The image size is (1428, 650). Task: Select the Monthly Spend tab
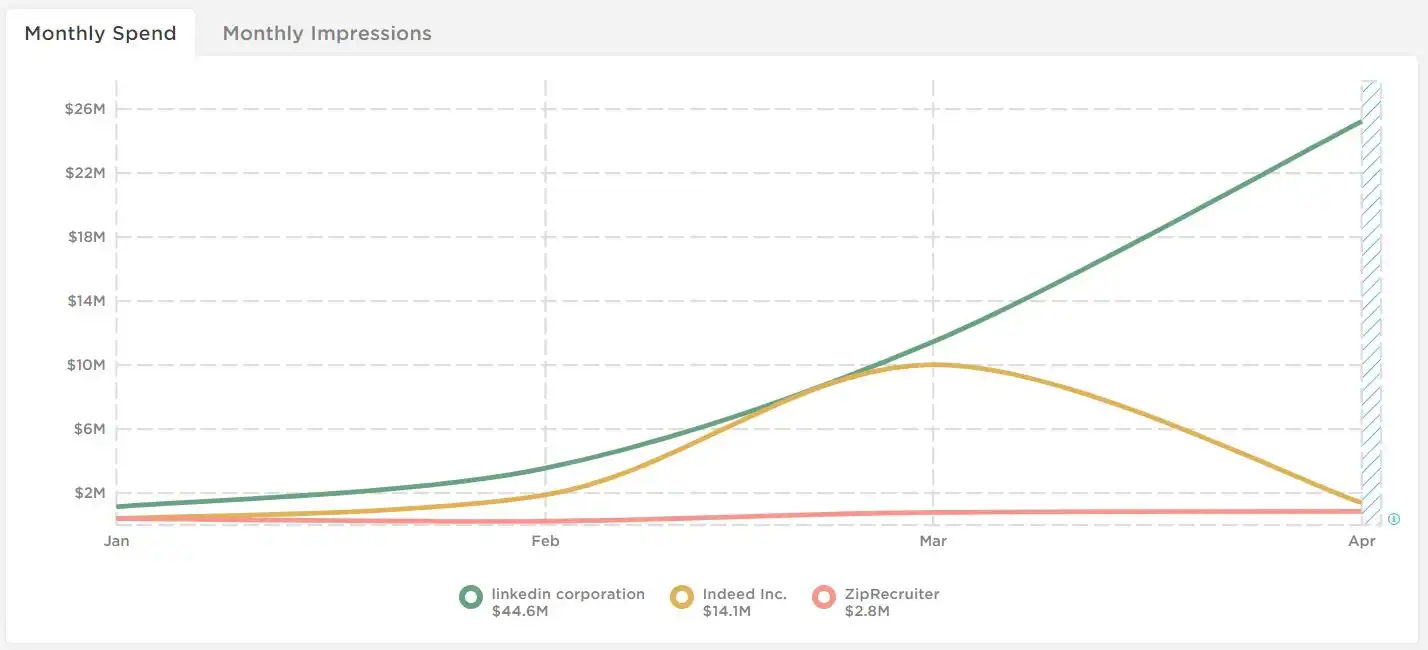click(100, 33)
